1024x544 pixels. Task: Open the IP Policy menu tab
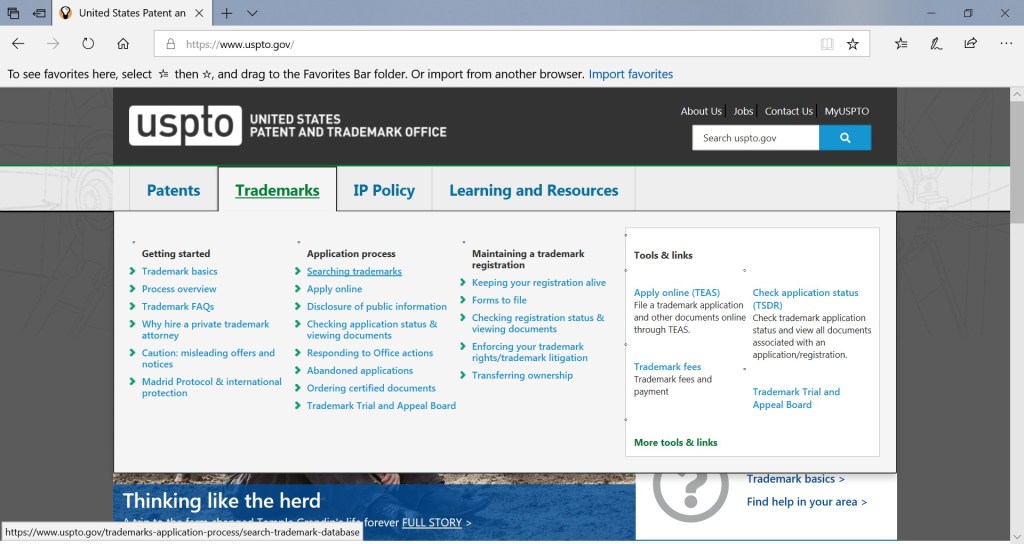[x=384, y=190]
